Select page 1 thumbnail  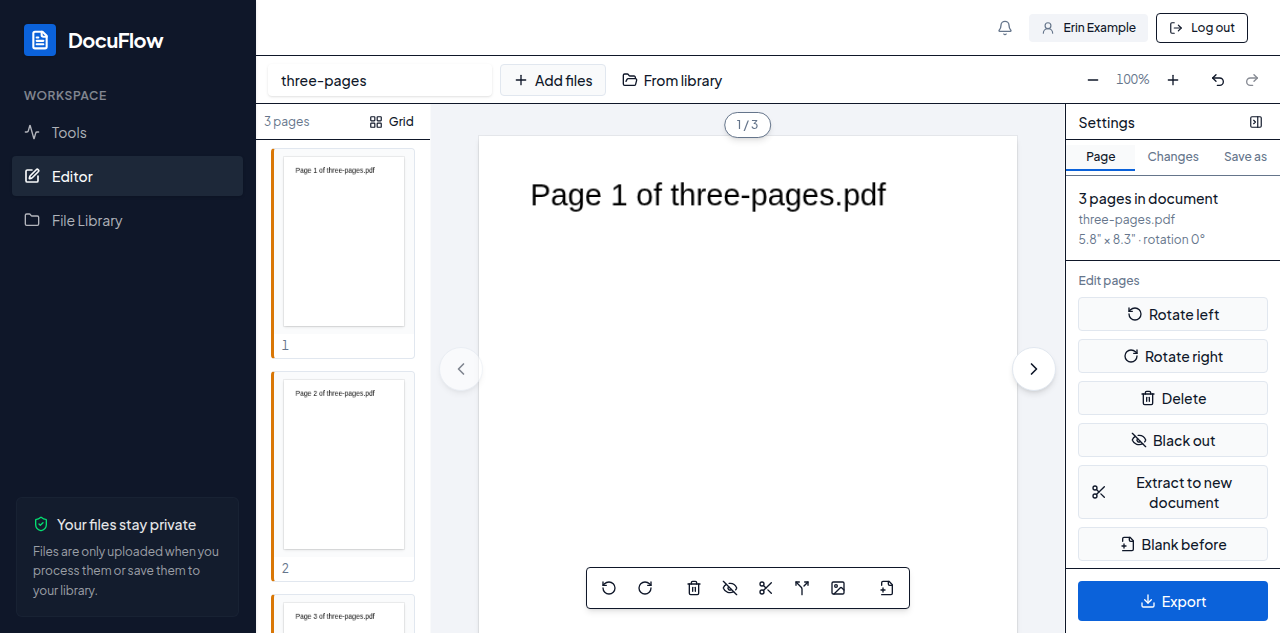click(343, 253)
